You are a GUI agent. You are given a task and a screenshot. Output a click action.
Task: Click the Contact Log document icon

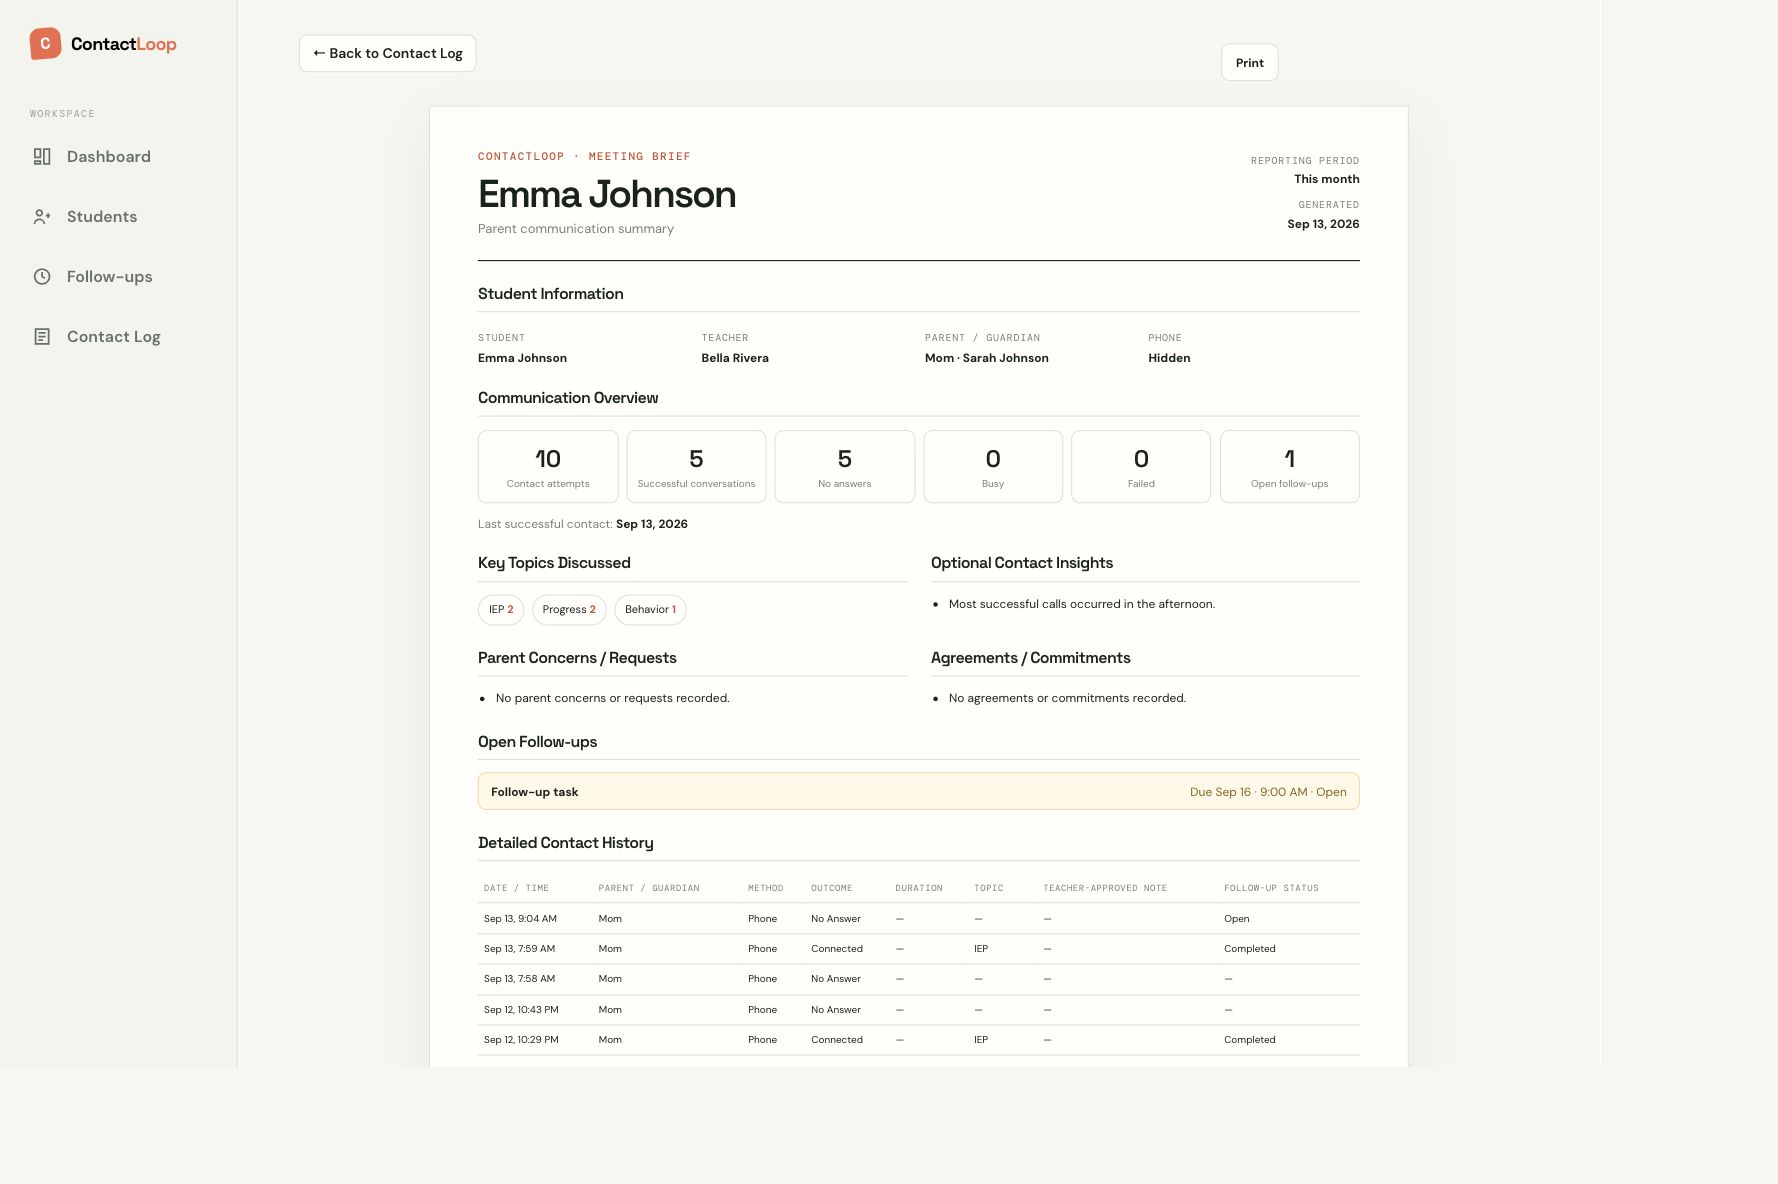point(42,337)
